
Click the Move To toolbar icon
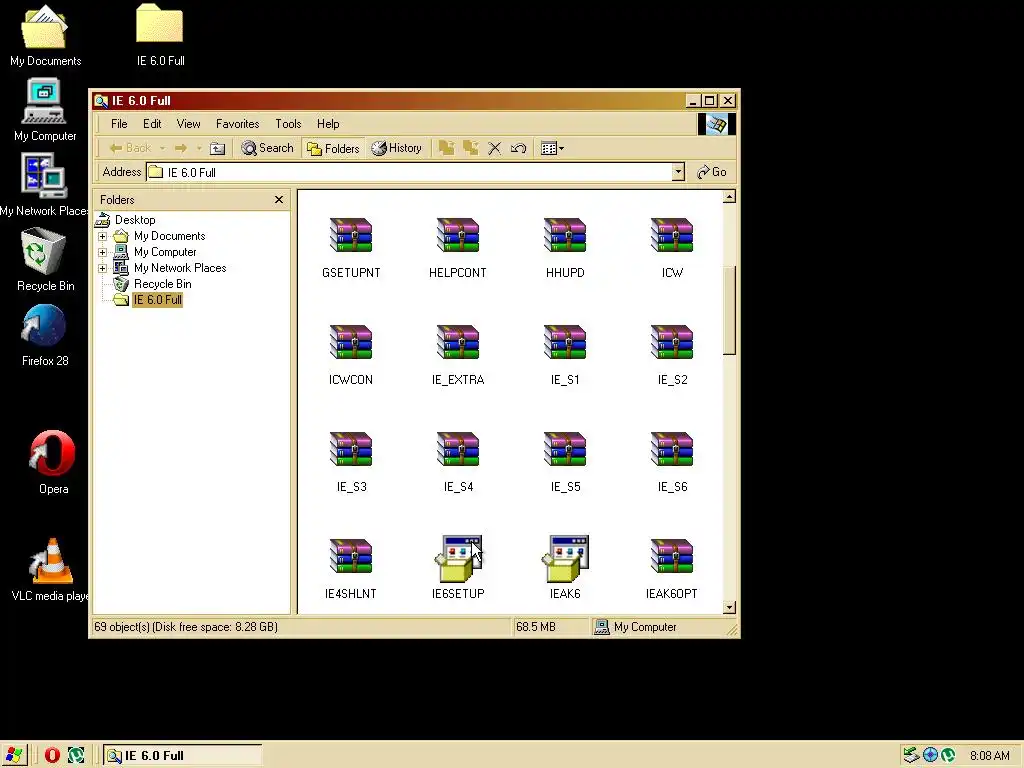click(x=447, y=148)
